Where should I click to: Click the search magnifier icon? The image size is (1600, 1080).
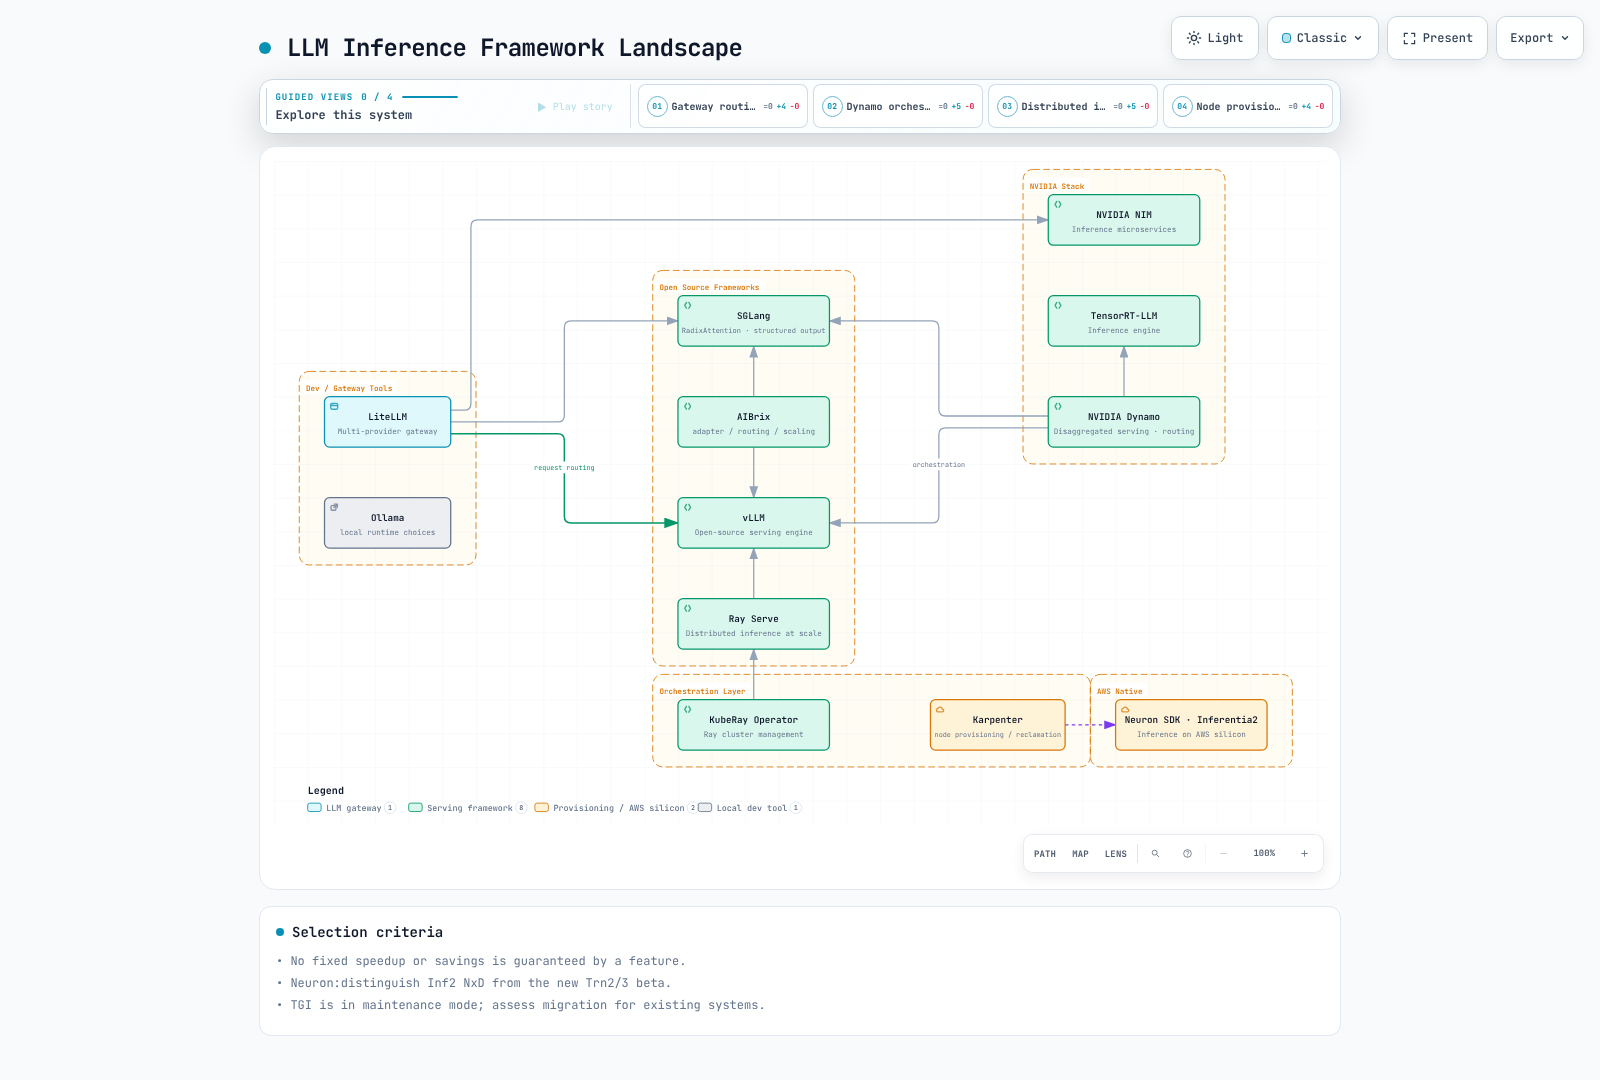[1155, 854]
